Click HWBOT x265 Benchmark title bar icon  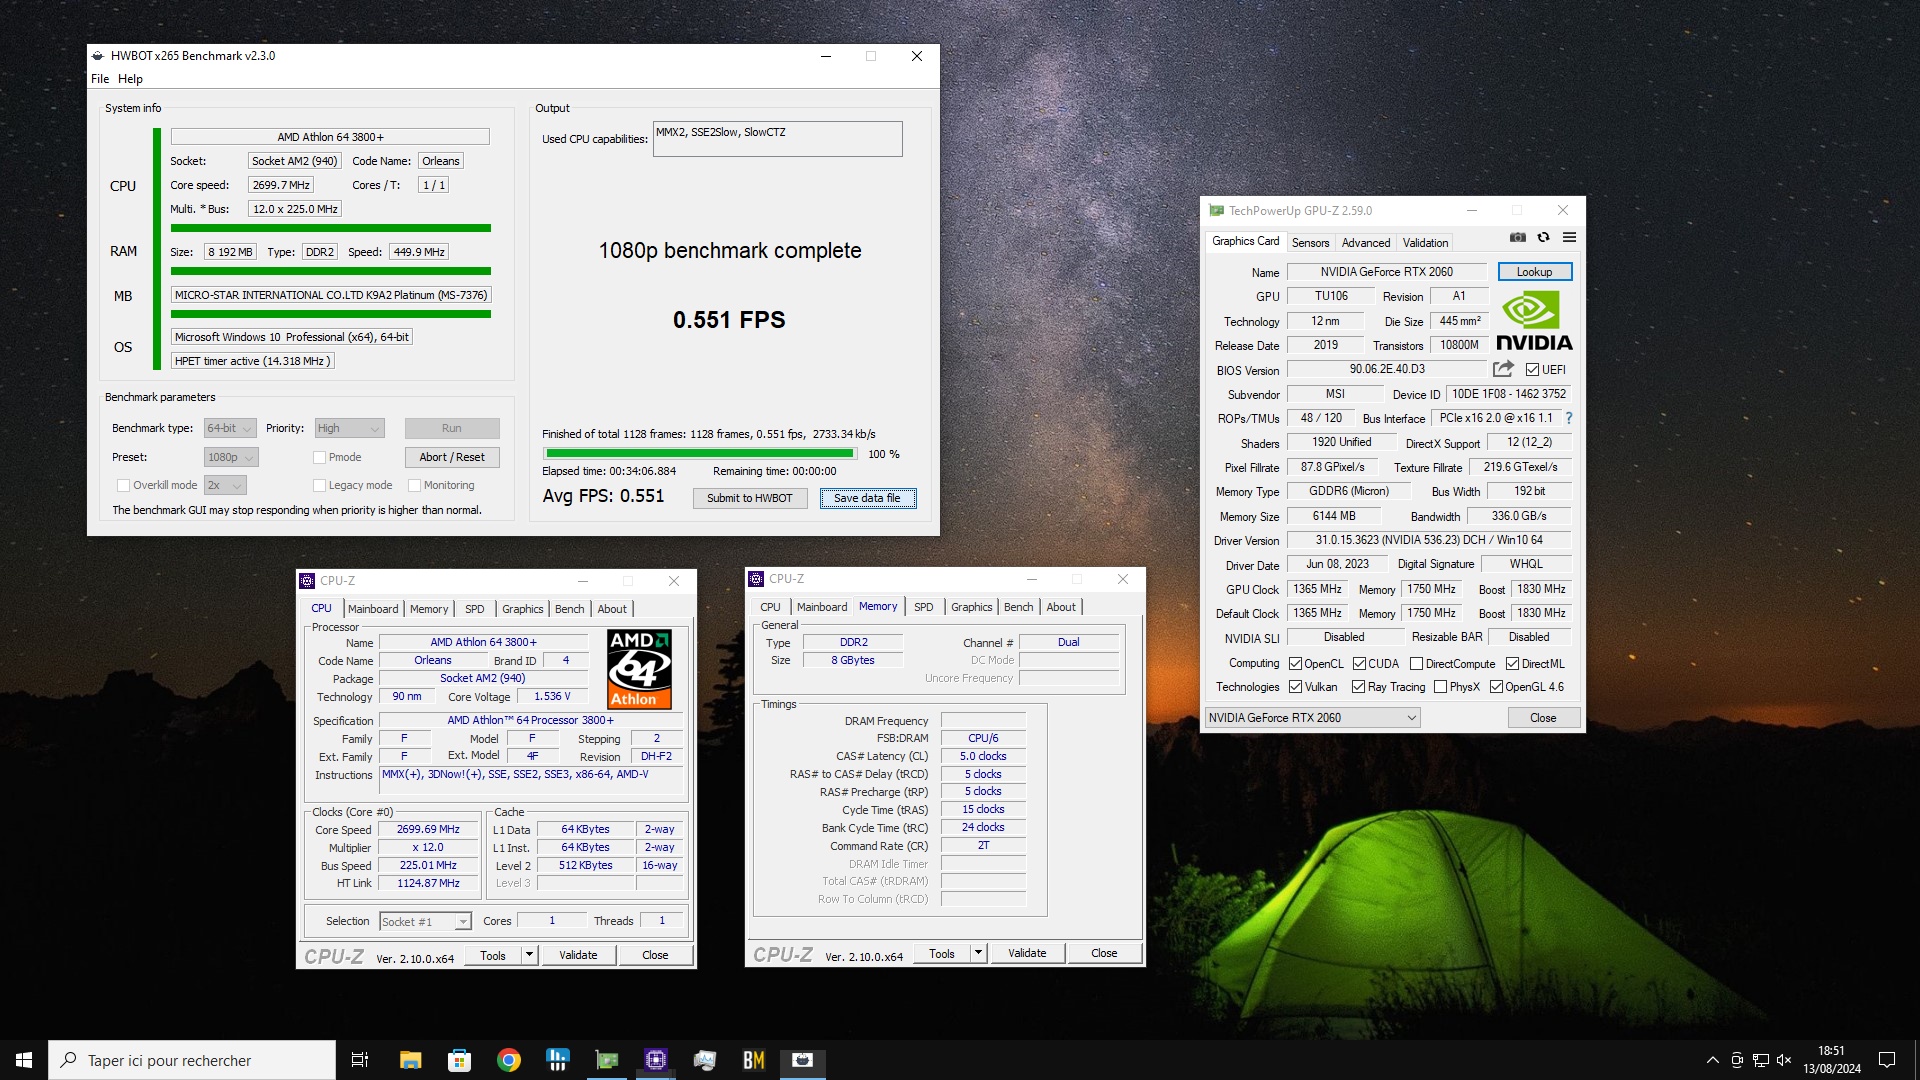[x=98, y=56]
